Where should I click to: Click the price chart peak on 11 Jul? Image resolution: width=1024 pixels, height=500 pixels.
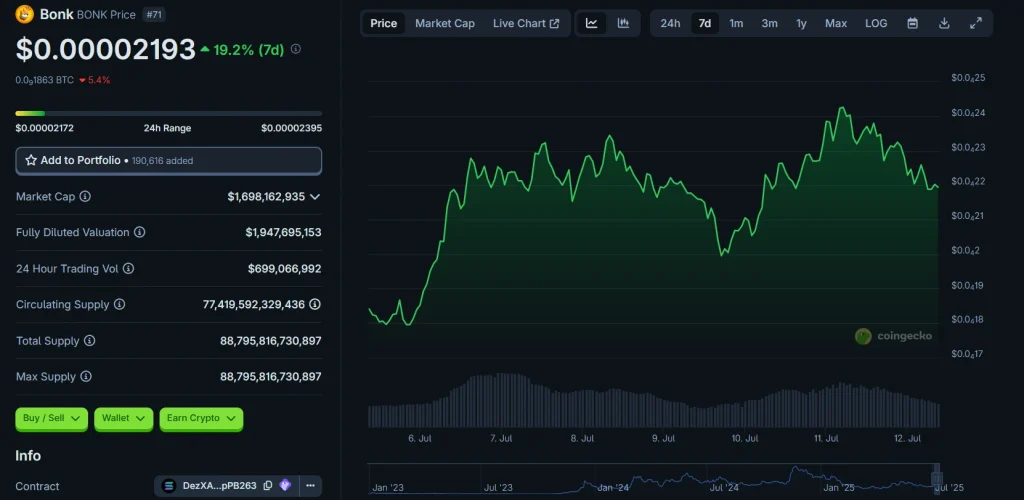click(842, 108)
